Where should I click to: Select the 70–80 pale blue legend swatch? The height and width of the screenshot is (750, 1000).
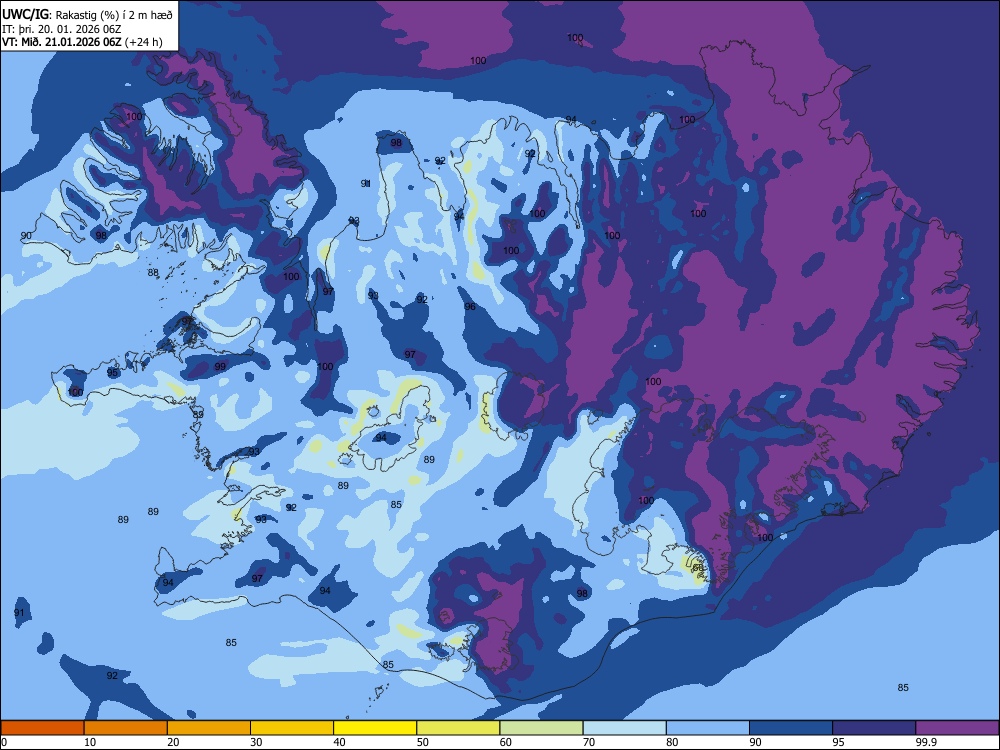tap(624, 728)
